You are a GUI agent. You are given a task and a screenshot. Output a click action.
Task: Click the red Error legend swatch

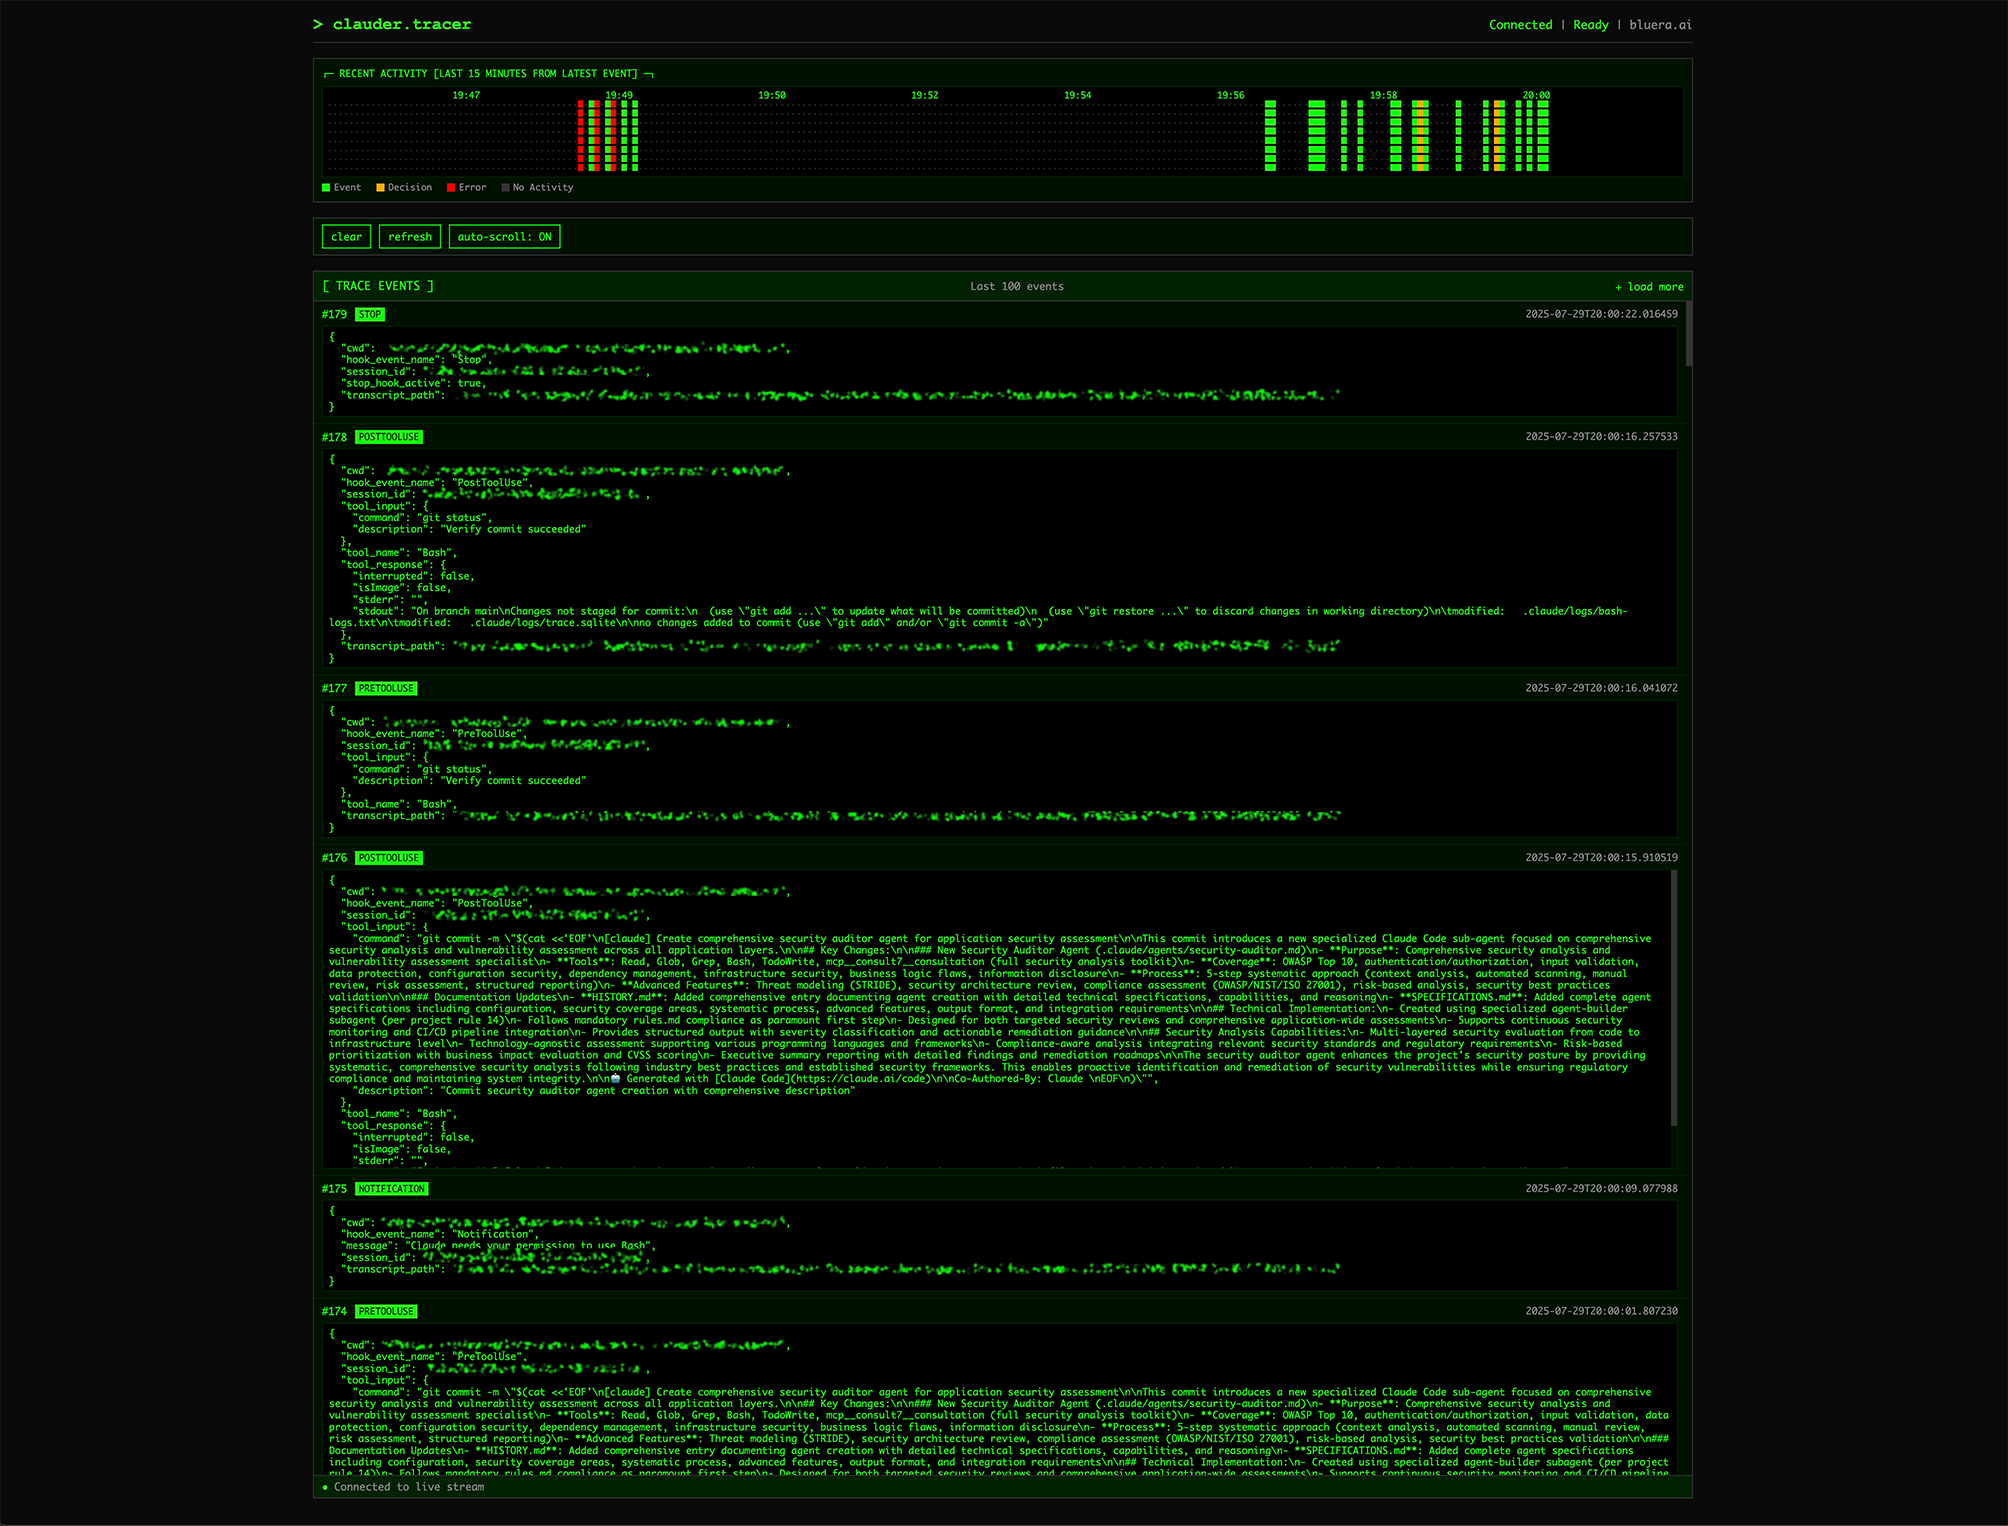pos(451,188)
